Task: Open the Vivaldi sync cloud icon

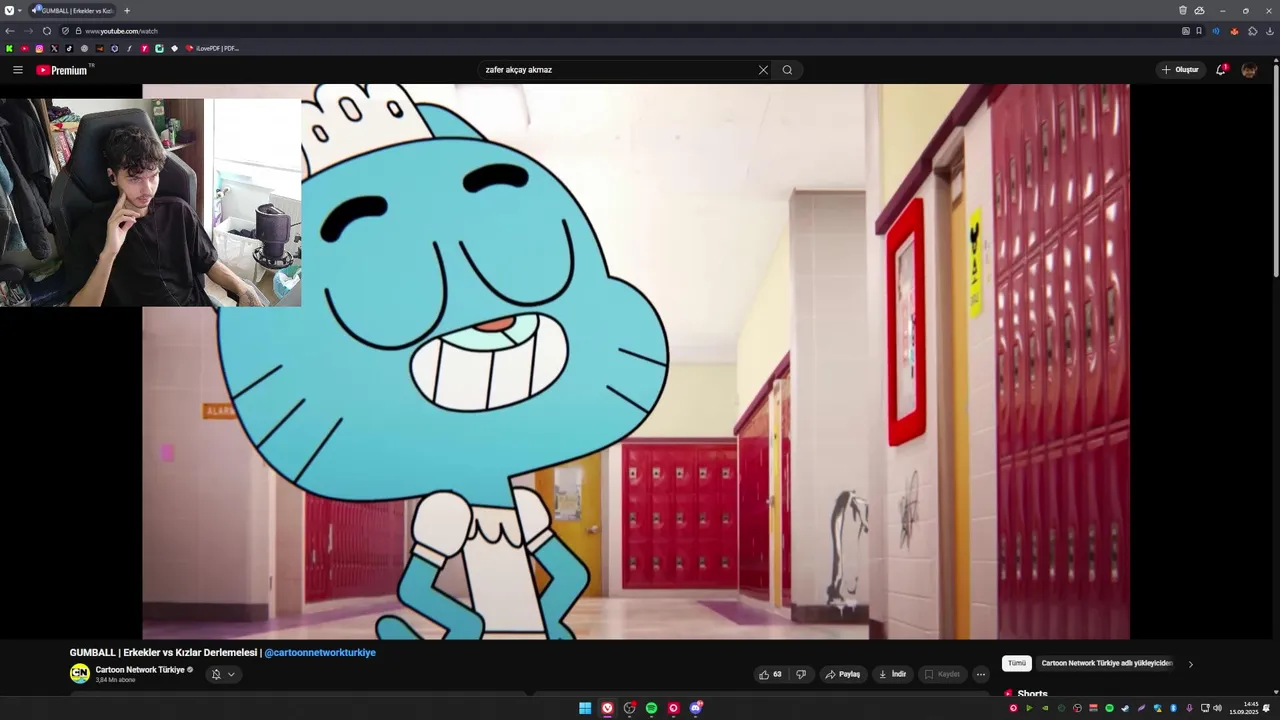Action: [x=1199, y=11]
